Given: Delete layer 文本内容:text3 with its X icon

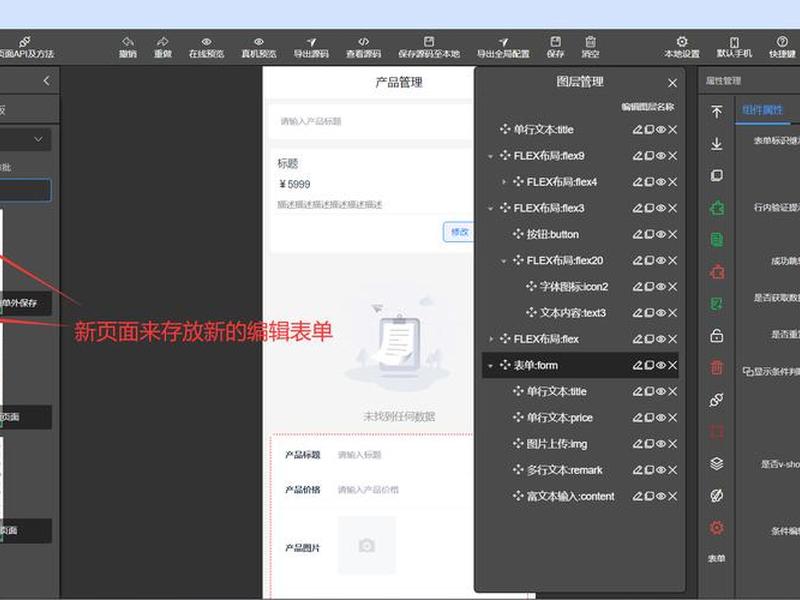Looking at the screenshot, I should point(672,313).
